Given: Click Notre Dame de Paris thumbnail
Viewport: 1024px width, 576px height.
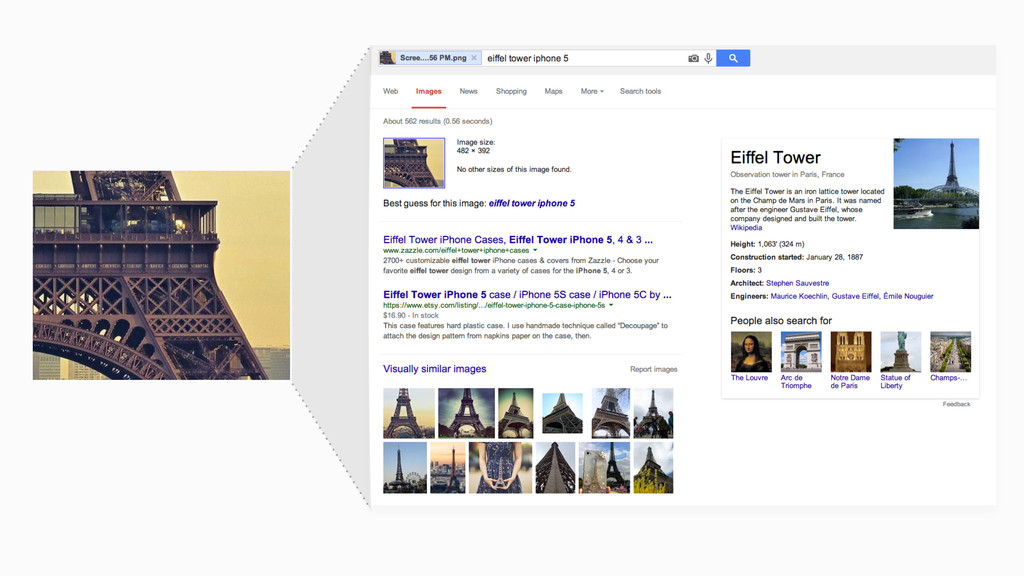Looking at the screenshot, I should (850, 351).
